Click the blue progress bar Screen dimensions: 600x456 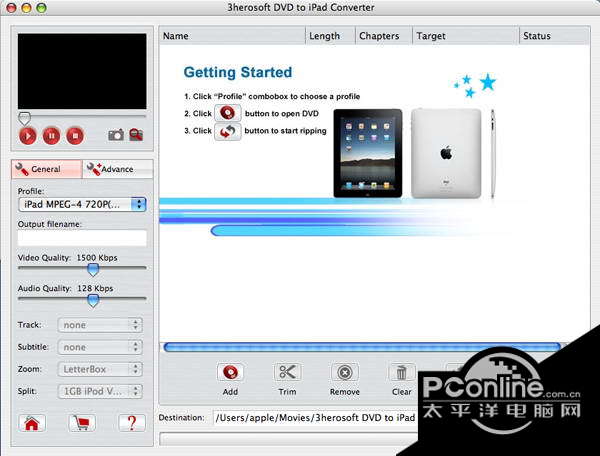(362, 347)
